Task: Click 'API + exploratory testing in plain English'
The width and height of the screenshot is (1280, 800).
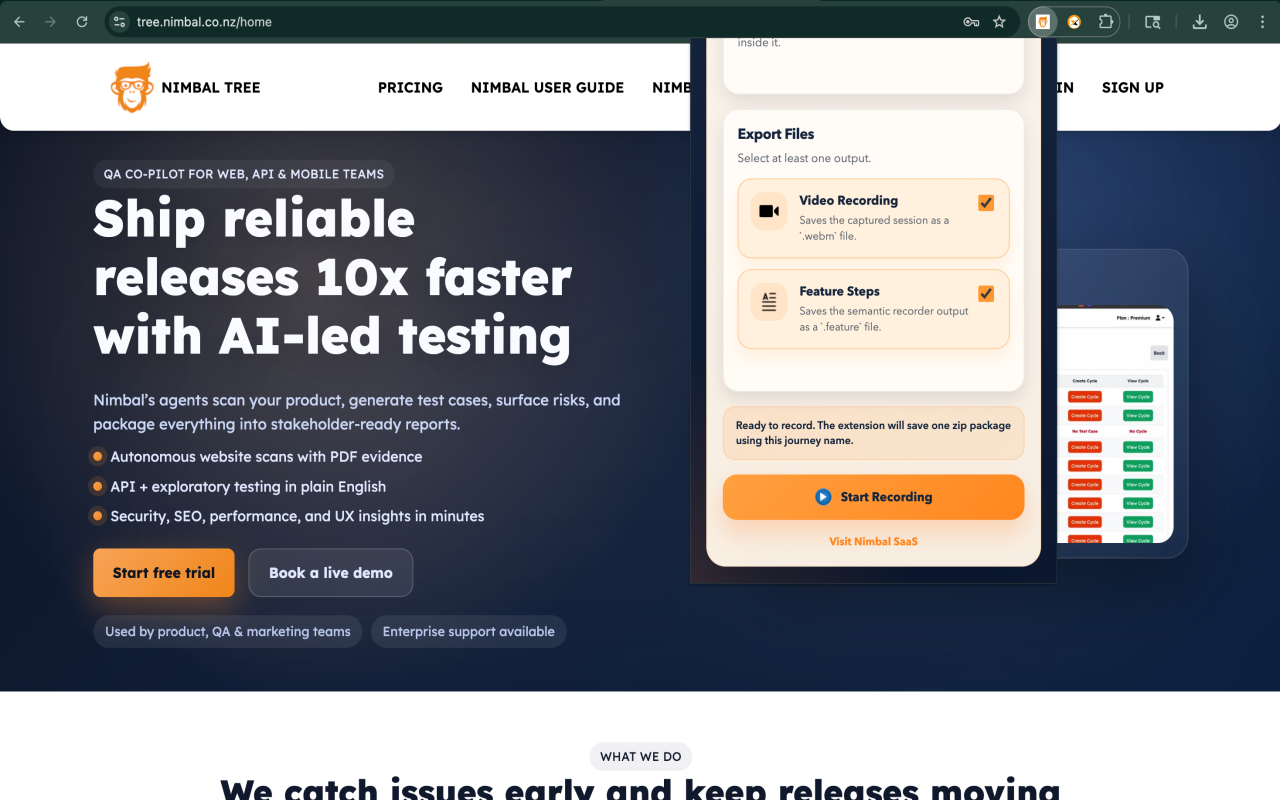Action: [248, 487]
